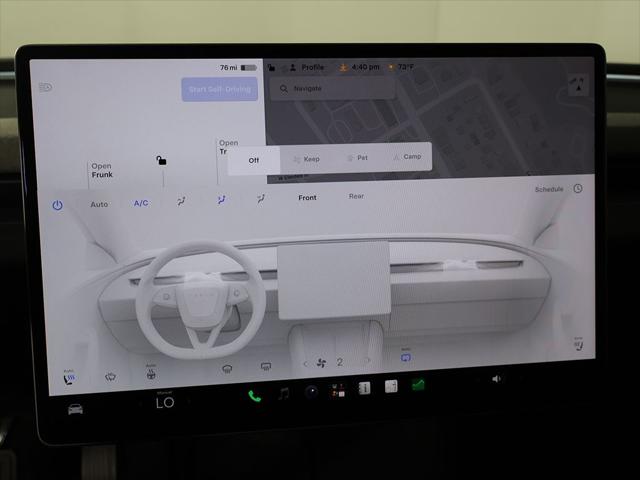Image resolution: width=640 pixels, height=480 pixels.
Task: Select Keep climate mode
Action: tap(307, 159)
